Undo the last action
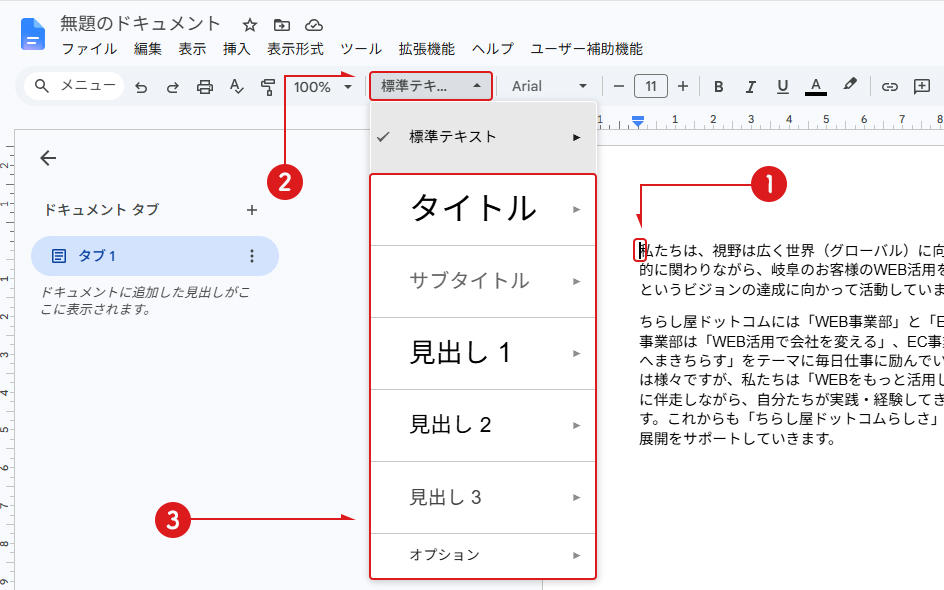 (x=141, y=87)
